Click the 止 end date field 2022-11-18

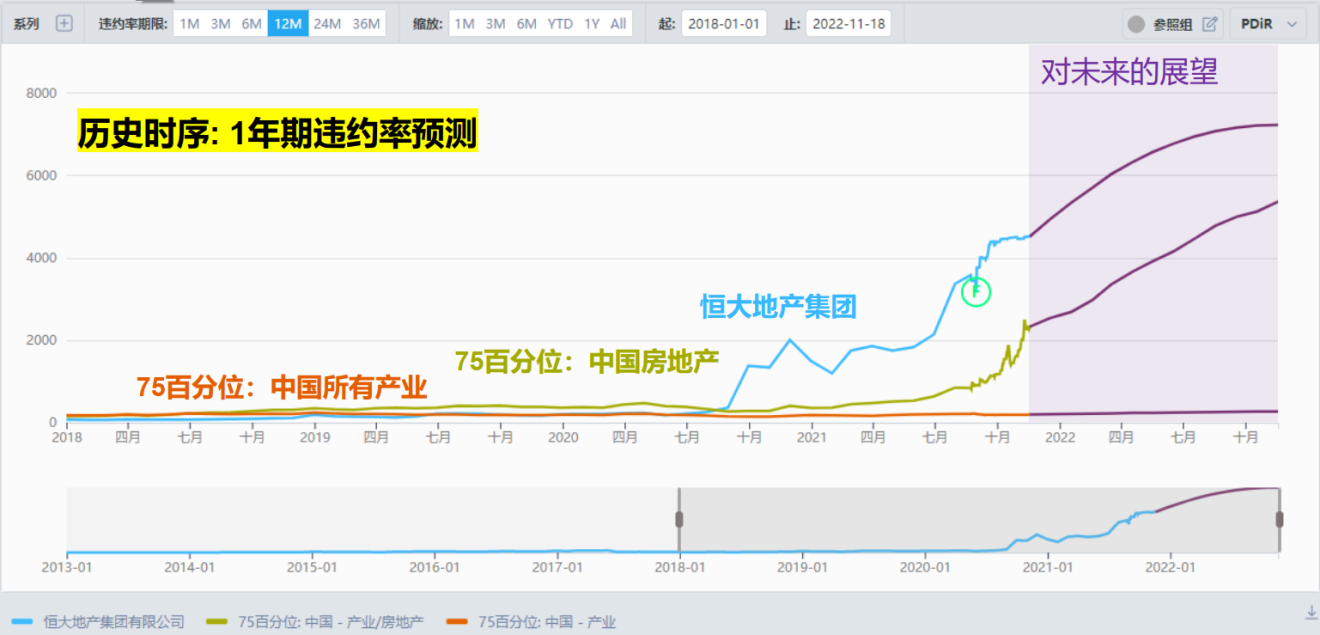(x=848, y=24)
